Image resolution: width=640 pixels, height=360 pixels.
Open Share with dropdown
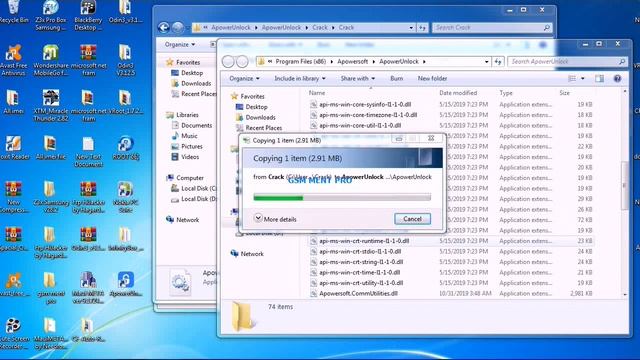[358, 78]
